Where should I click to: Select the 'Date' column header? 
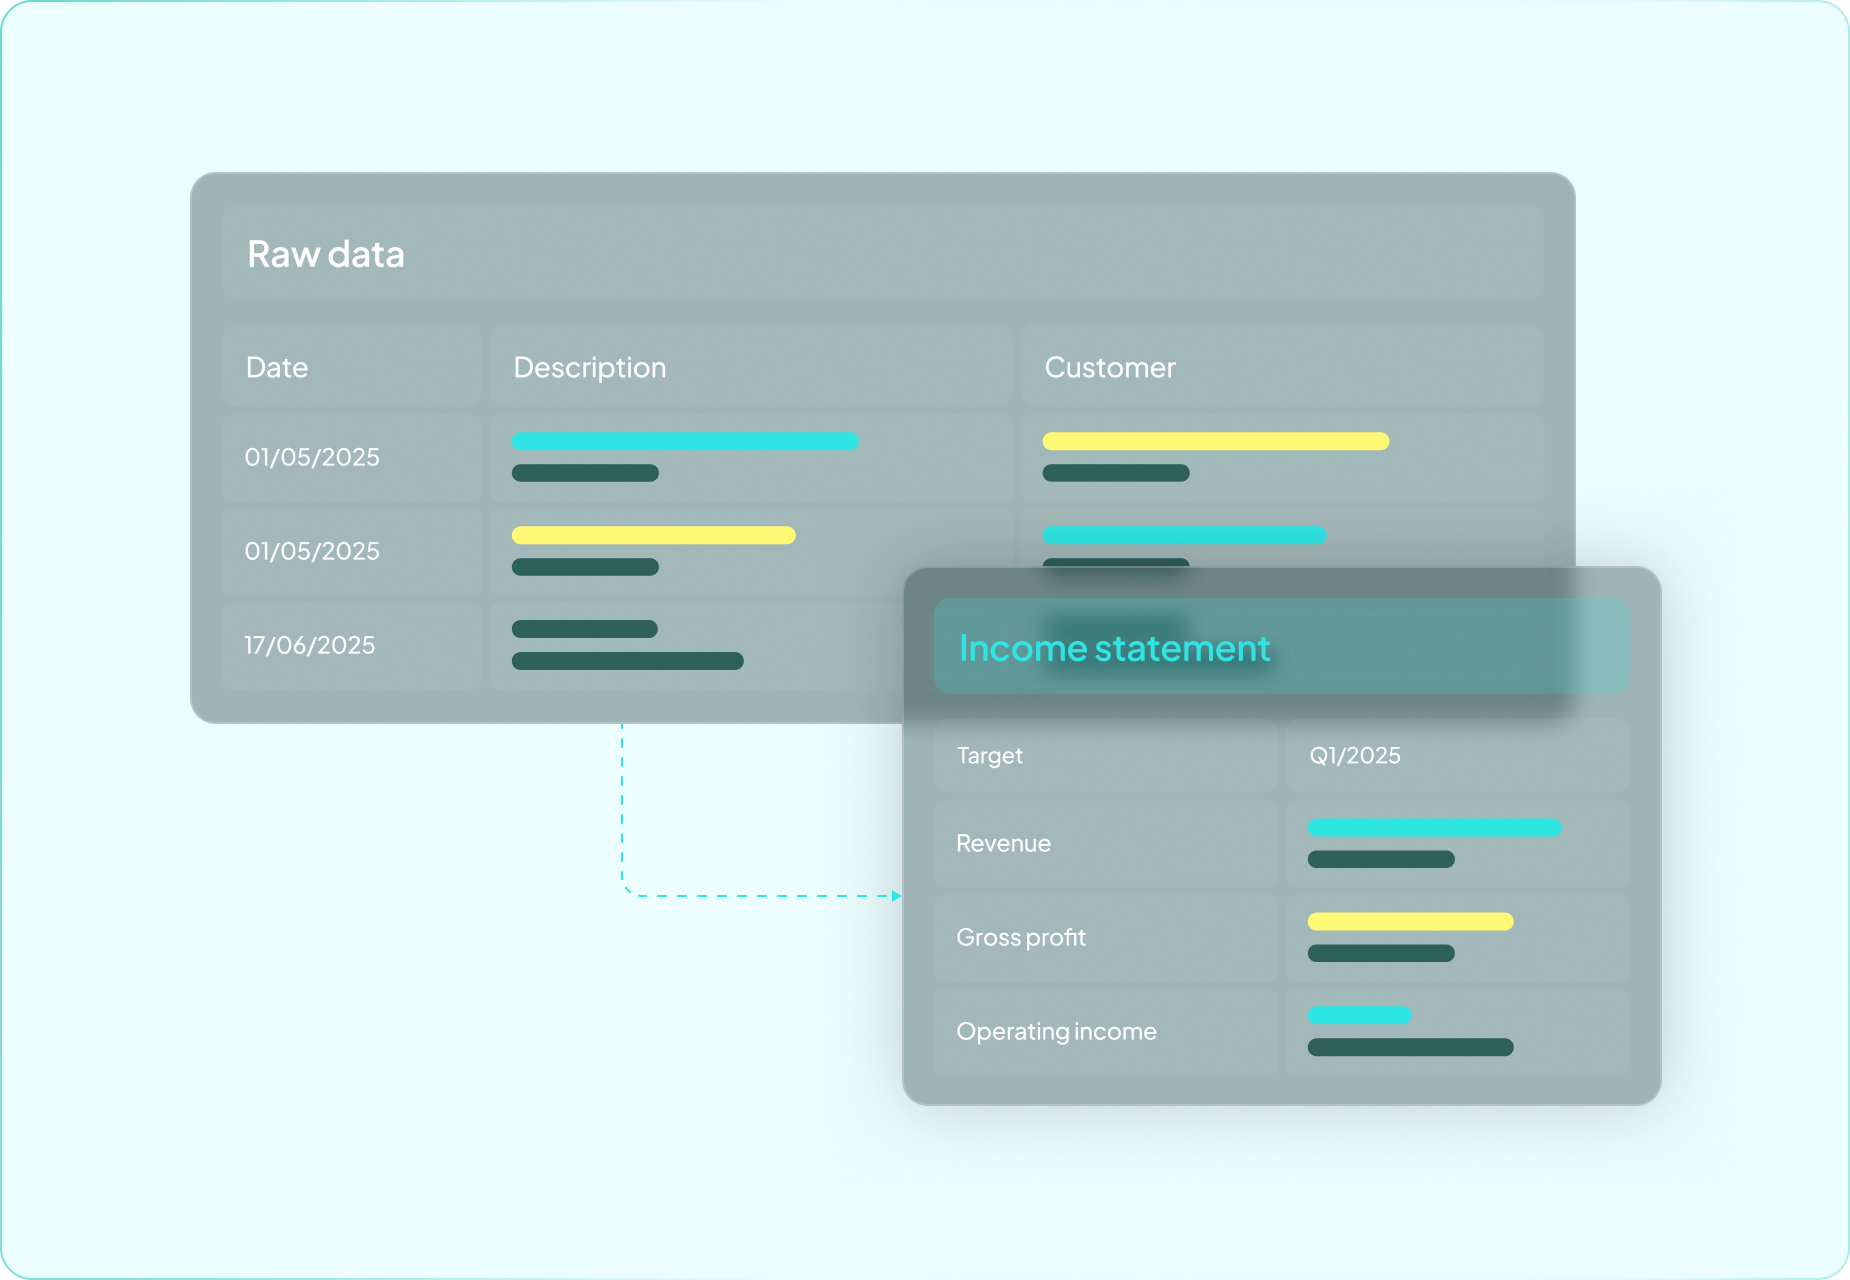point(352,366)
